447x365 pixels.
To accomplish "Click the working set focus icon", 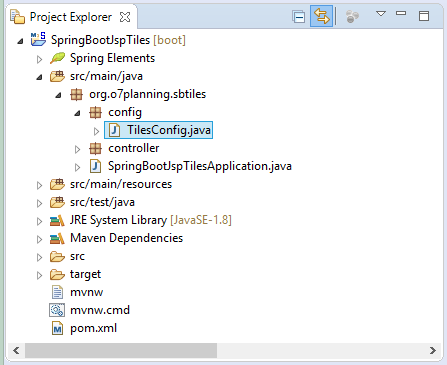I will pyautogui.click(x=352, y=16).
